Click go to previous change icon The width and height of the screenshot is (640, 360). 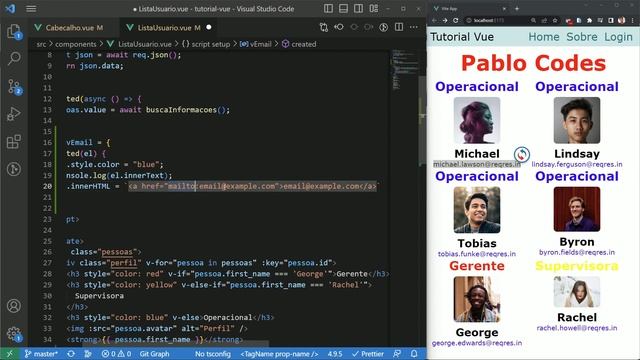point(339,27)
